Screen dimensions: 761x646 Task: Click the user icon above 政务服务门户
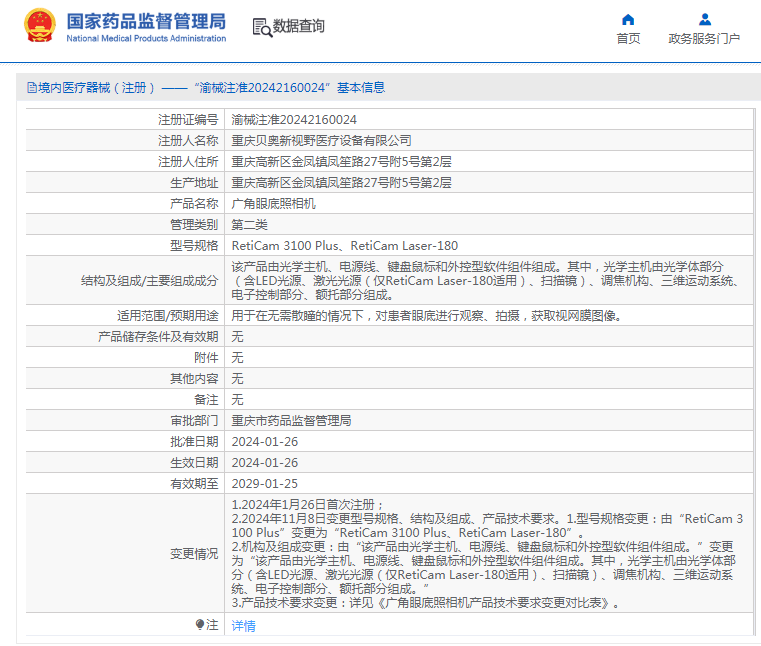[x=705, y=19]
